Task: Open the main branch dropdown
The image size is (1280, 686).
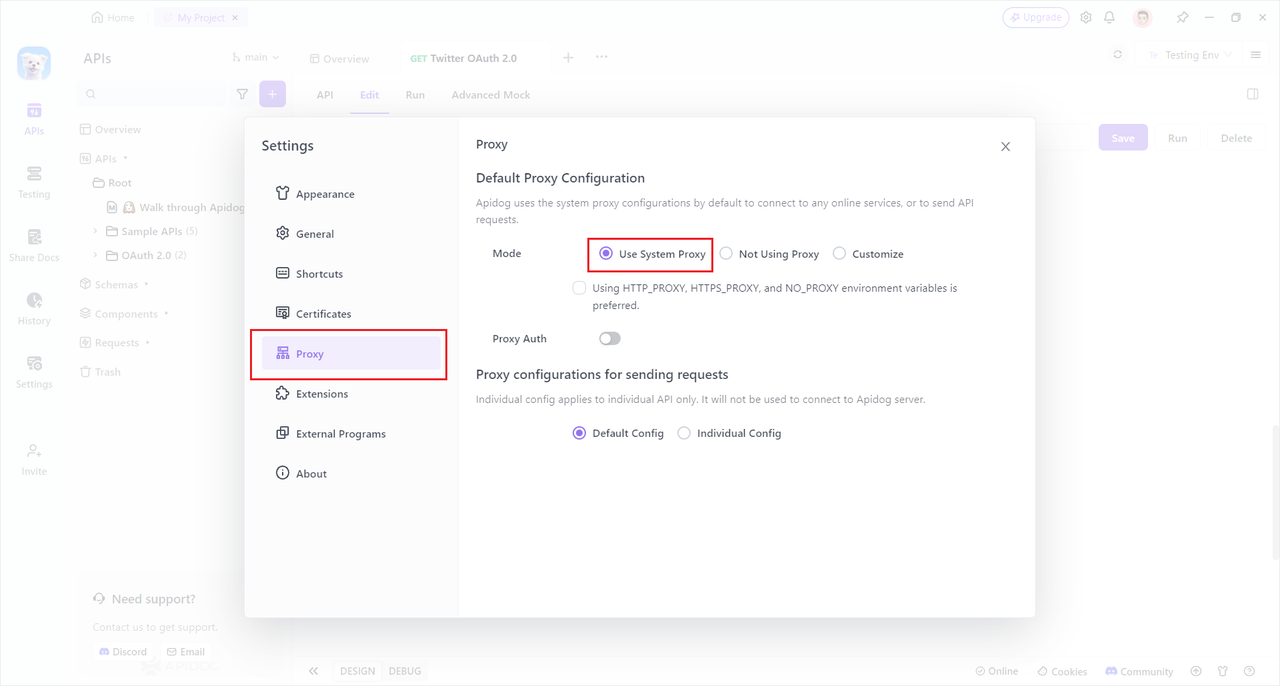Action: tap(256, 58)
